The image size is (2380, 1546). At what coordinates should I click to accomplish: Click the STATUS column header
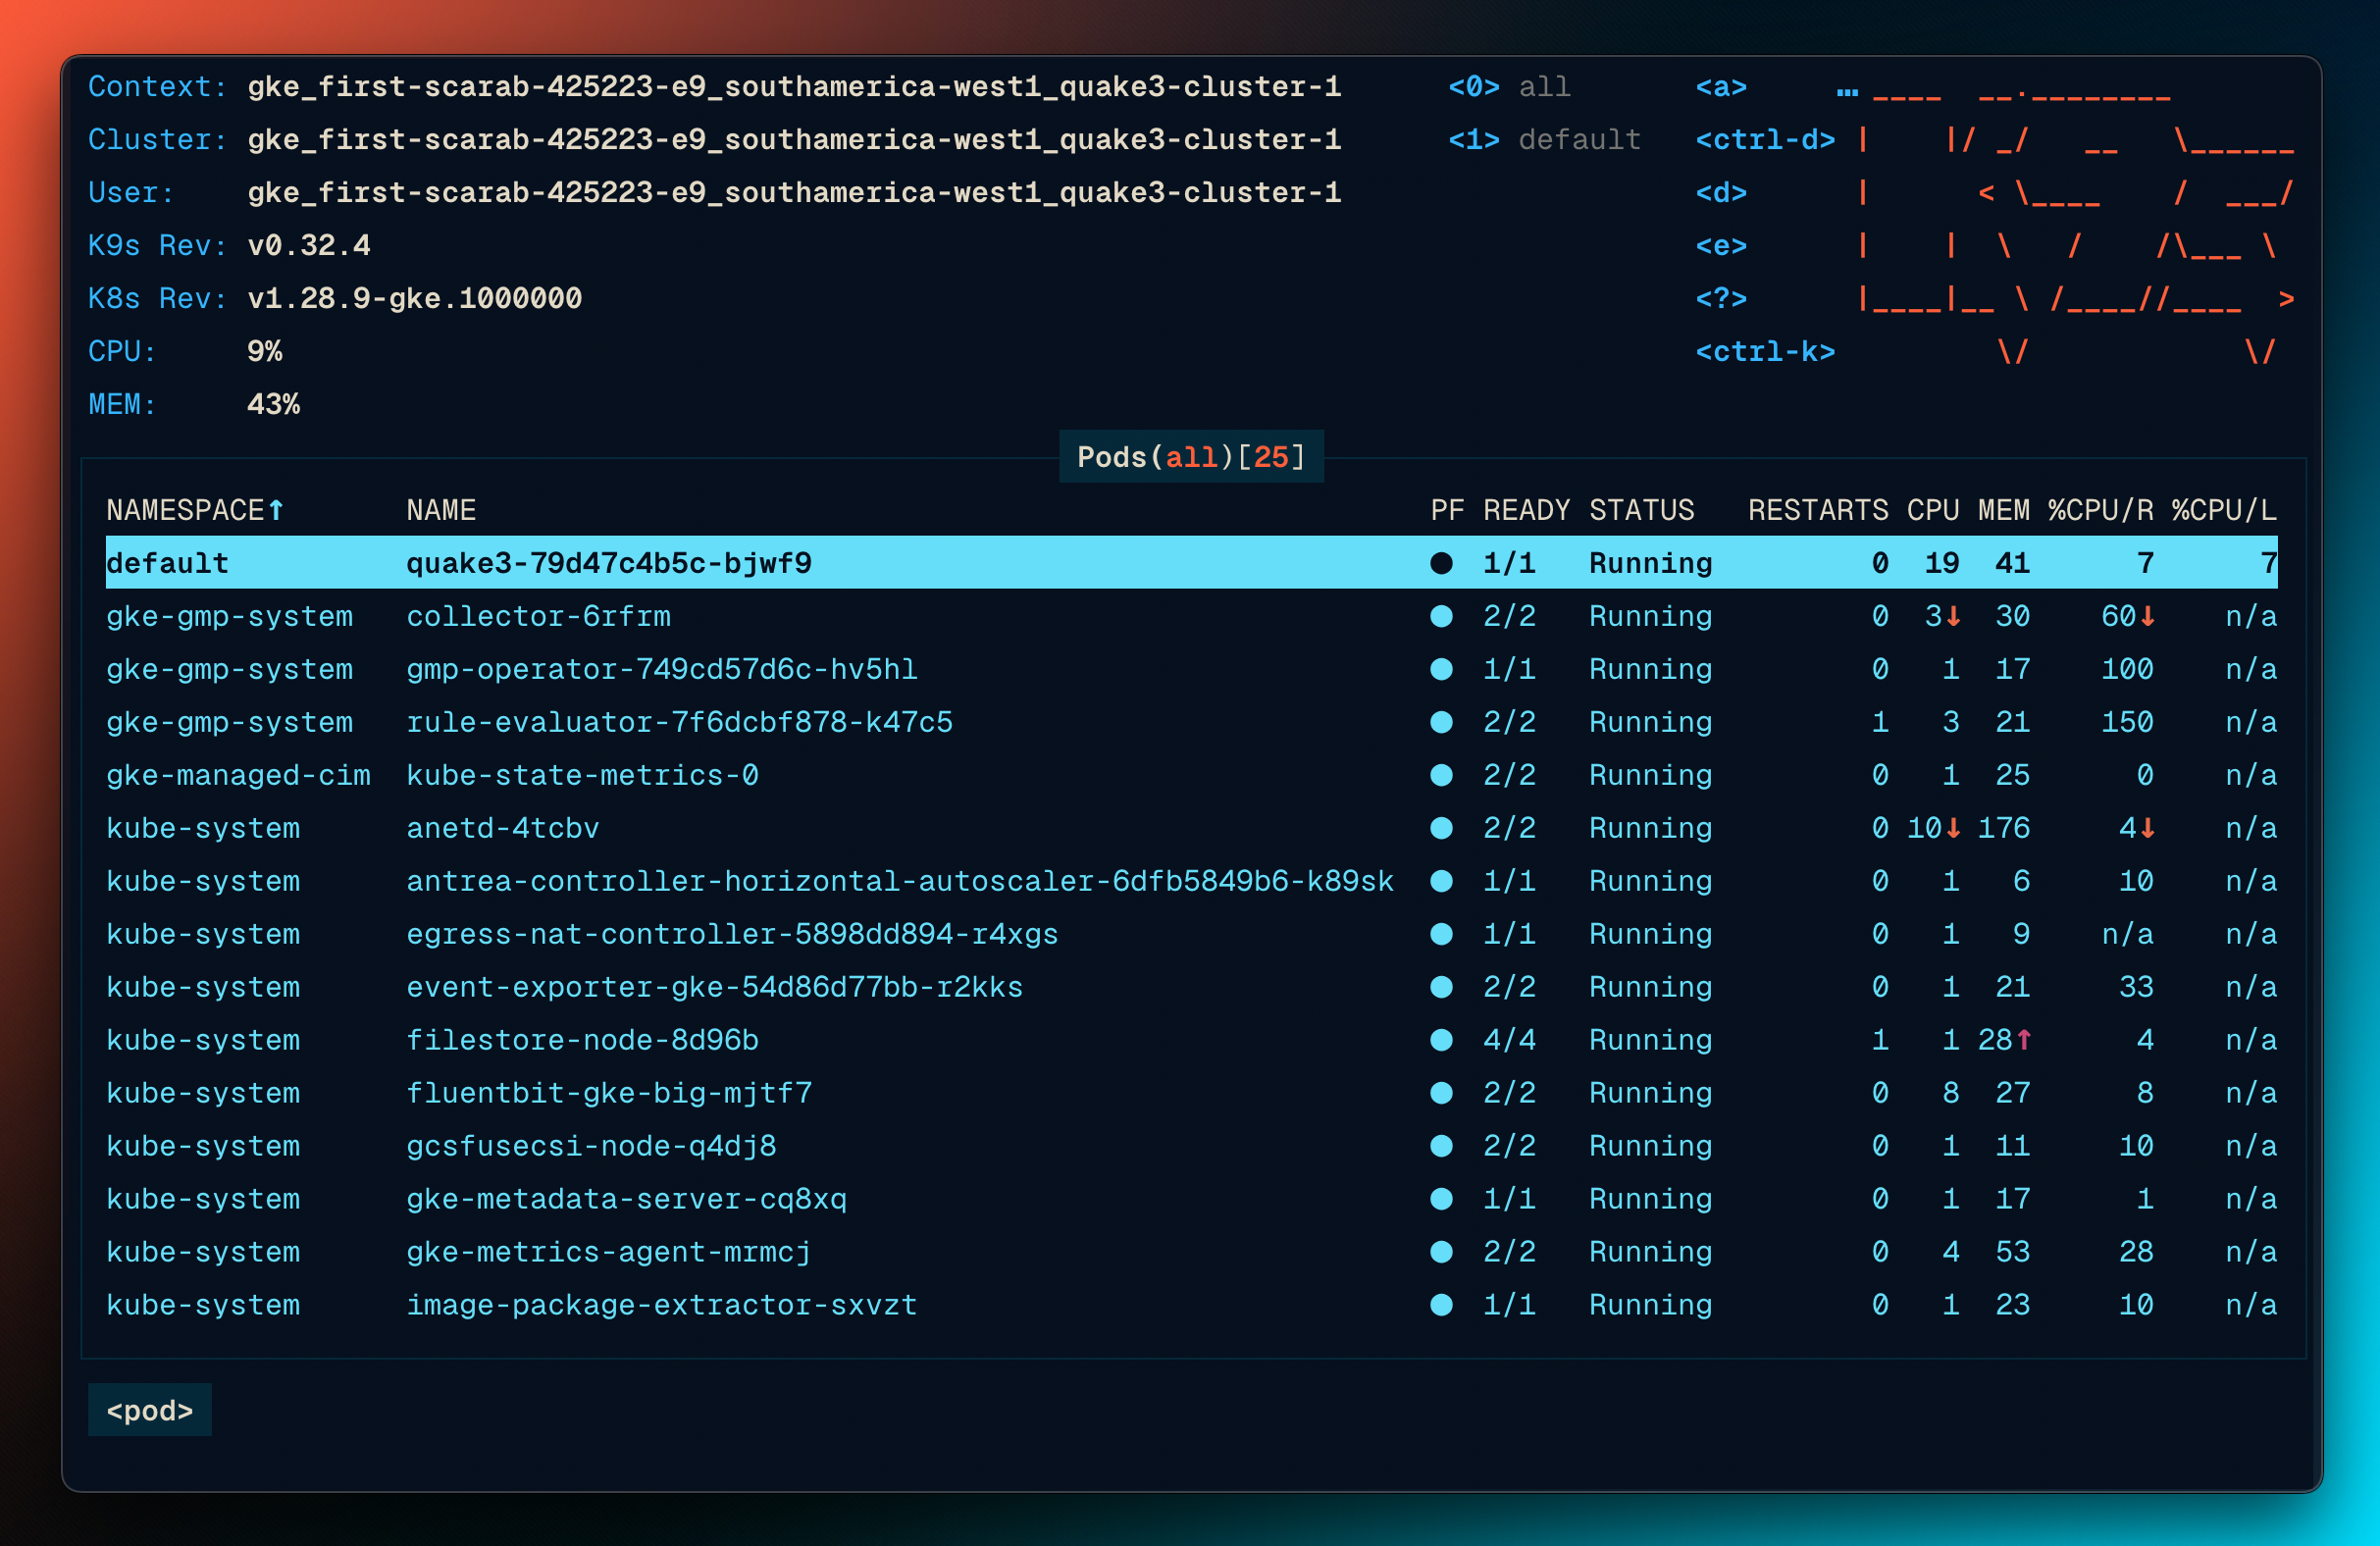point(1642,510)
